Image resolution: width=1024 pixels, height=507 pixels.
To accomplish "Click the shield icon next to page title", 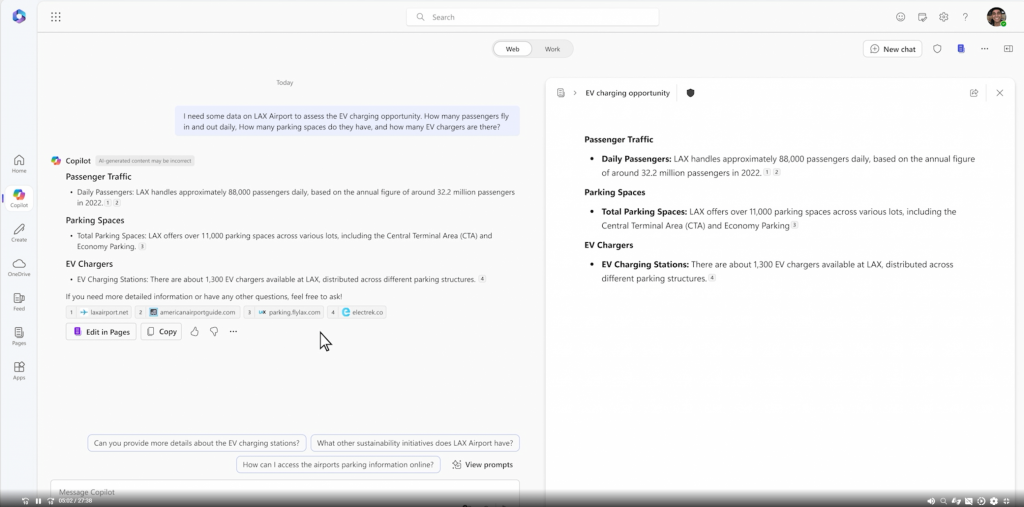I will (690, 93).
